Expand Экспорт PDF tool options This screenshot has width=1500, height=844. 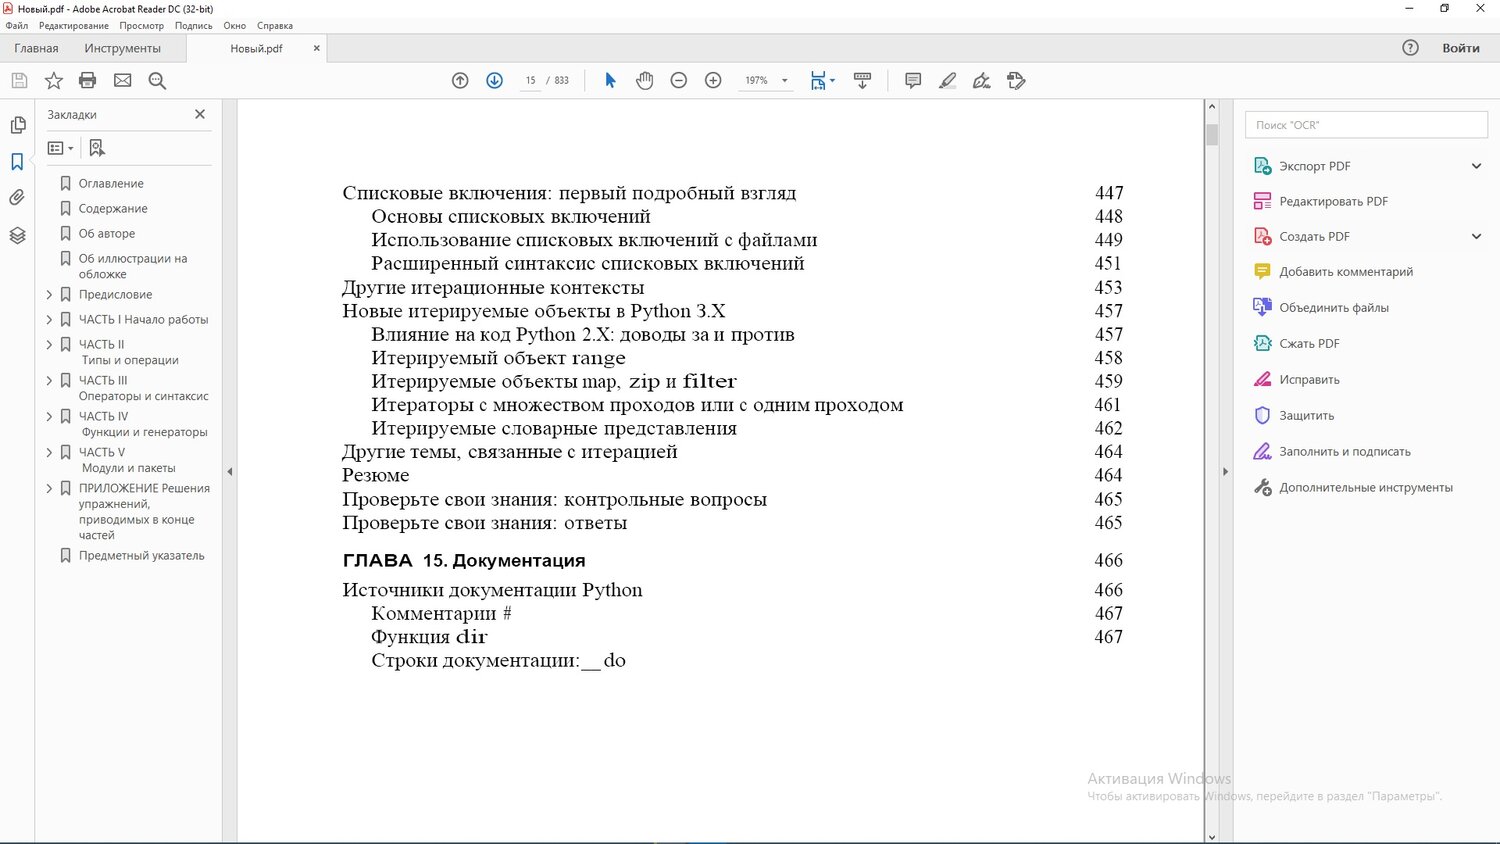[x=1476, y=166]
